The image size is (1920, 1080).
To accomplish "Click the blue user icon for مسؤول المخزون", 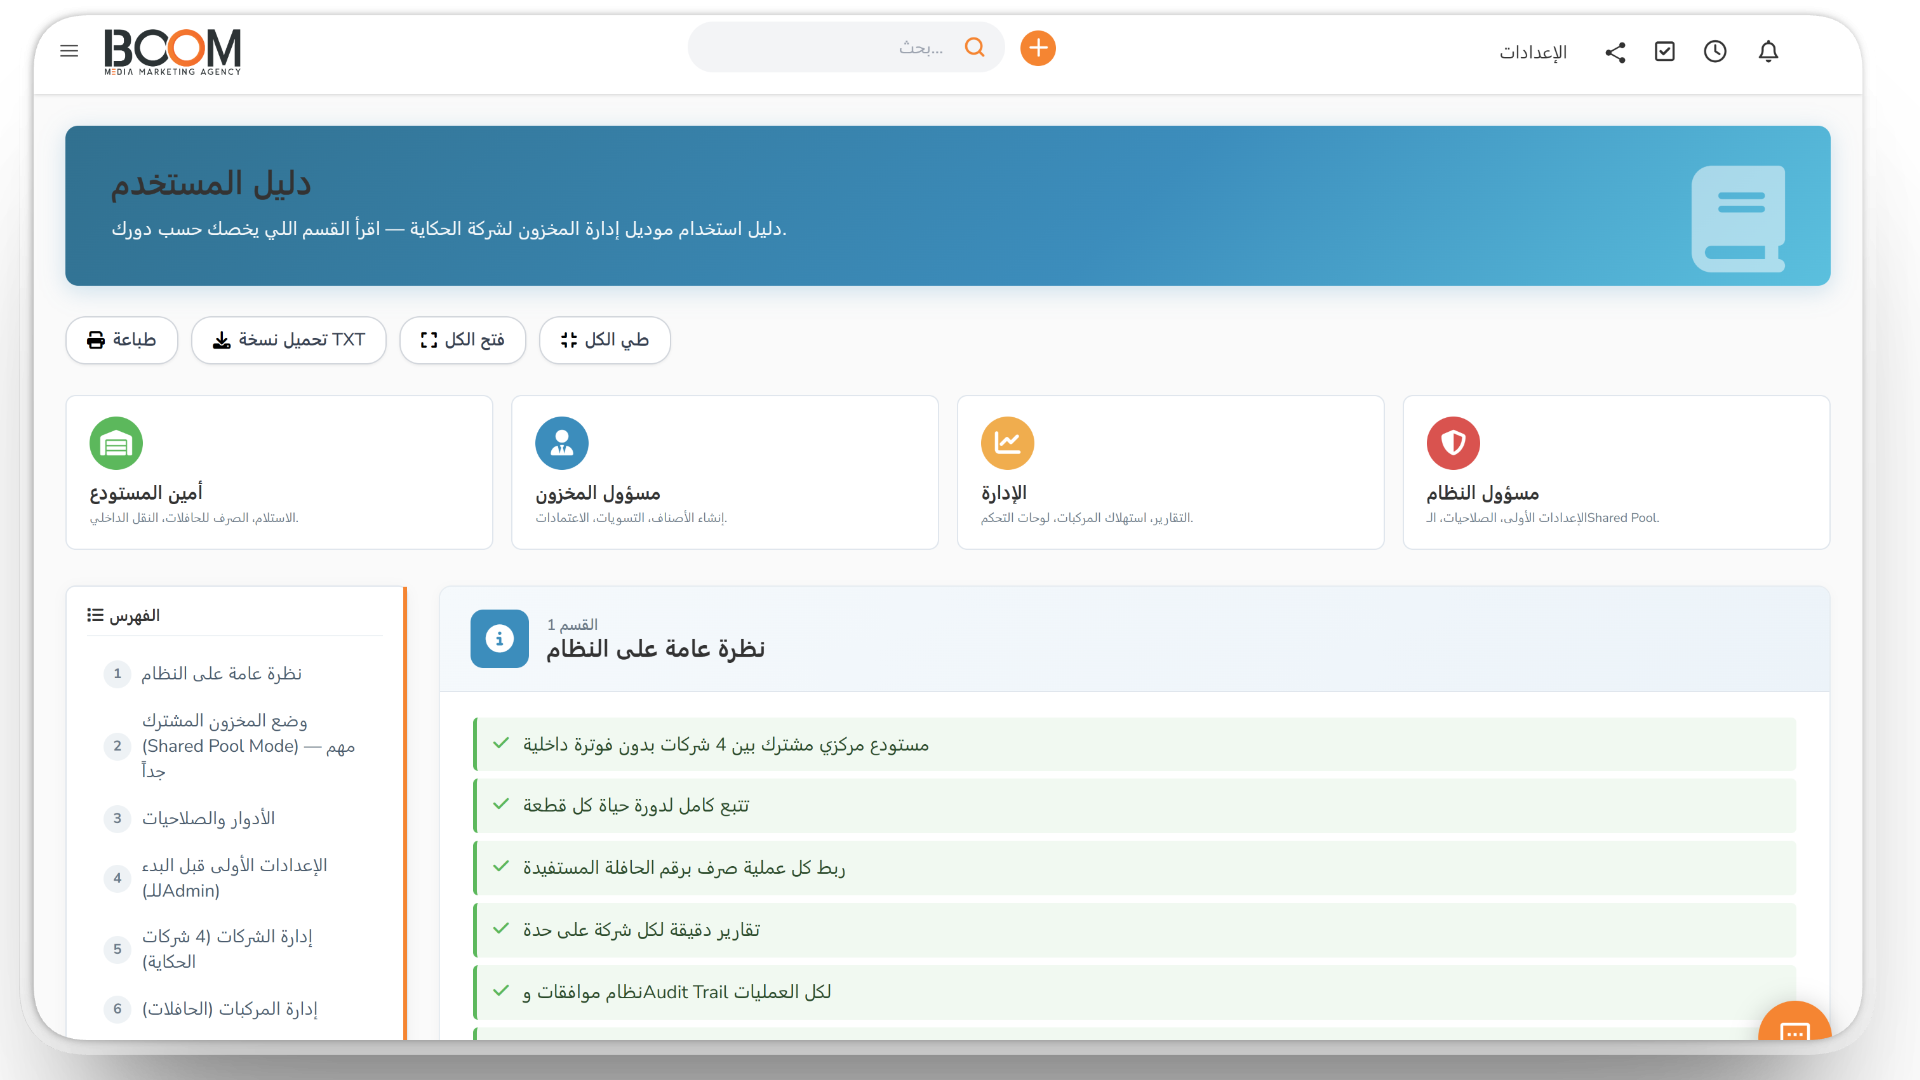I will point(562,443).
